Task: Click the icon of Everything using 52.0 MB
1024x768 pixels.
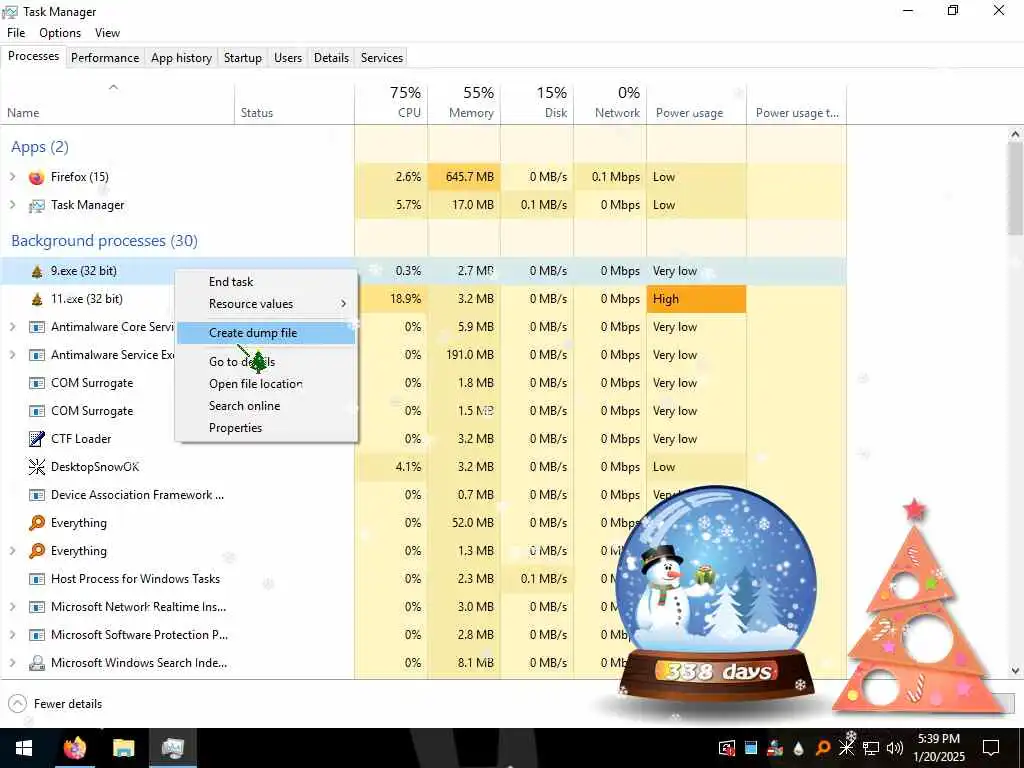Action: click(37, 523)
